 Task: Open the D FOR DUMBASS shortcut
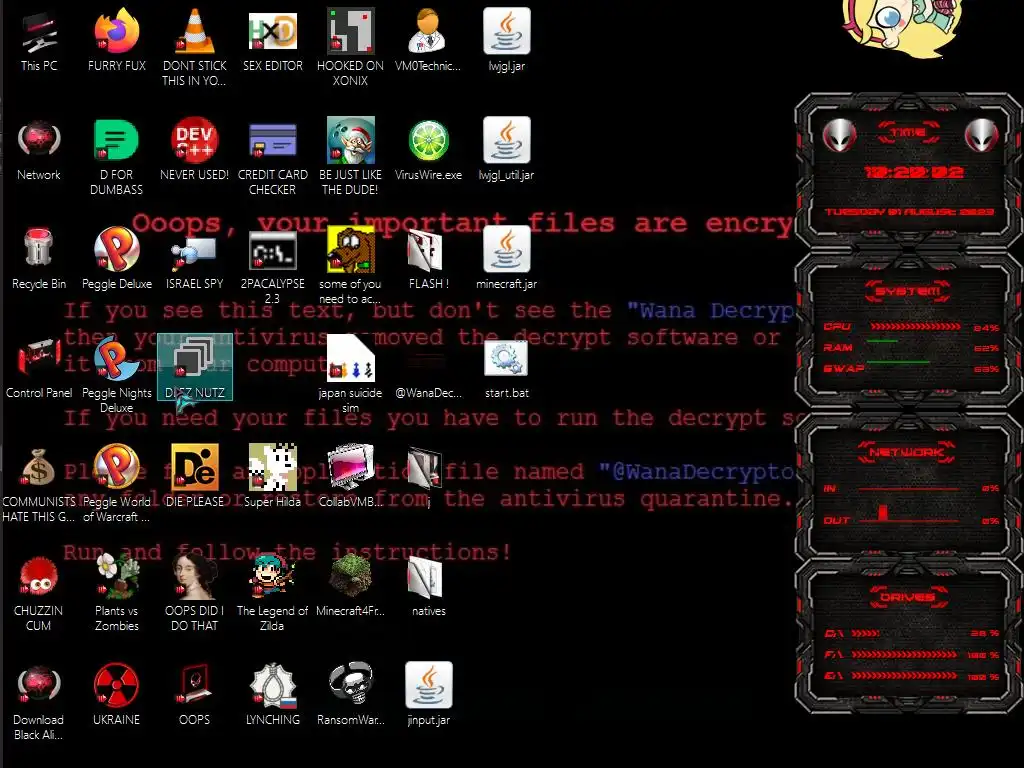(x=116, y=157)
